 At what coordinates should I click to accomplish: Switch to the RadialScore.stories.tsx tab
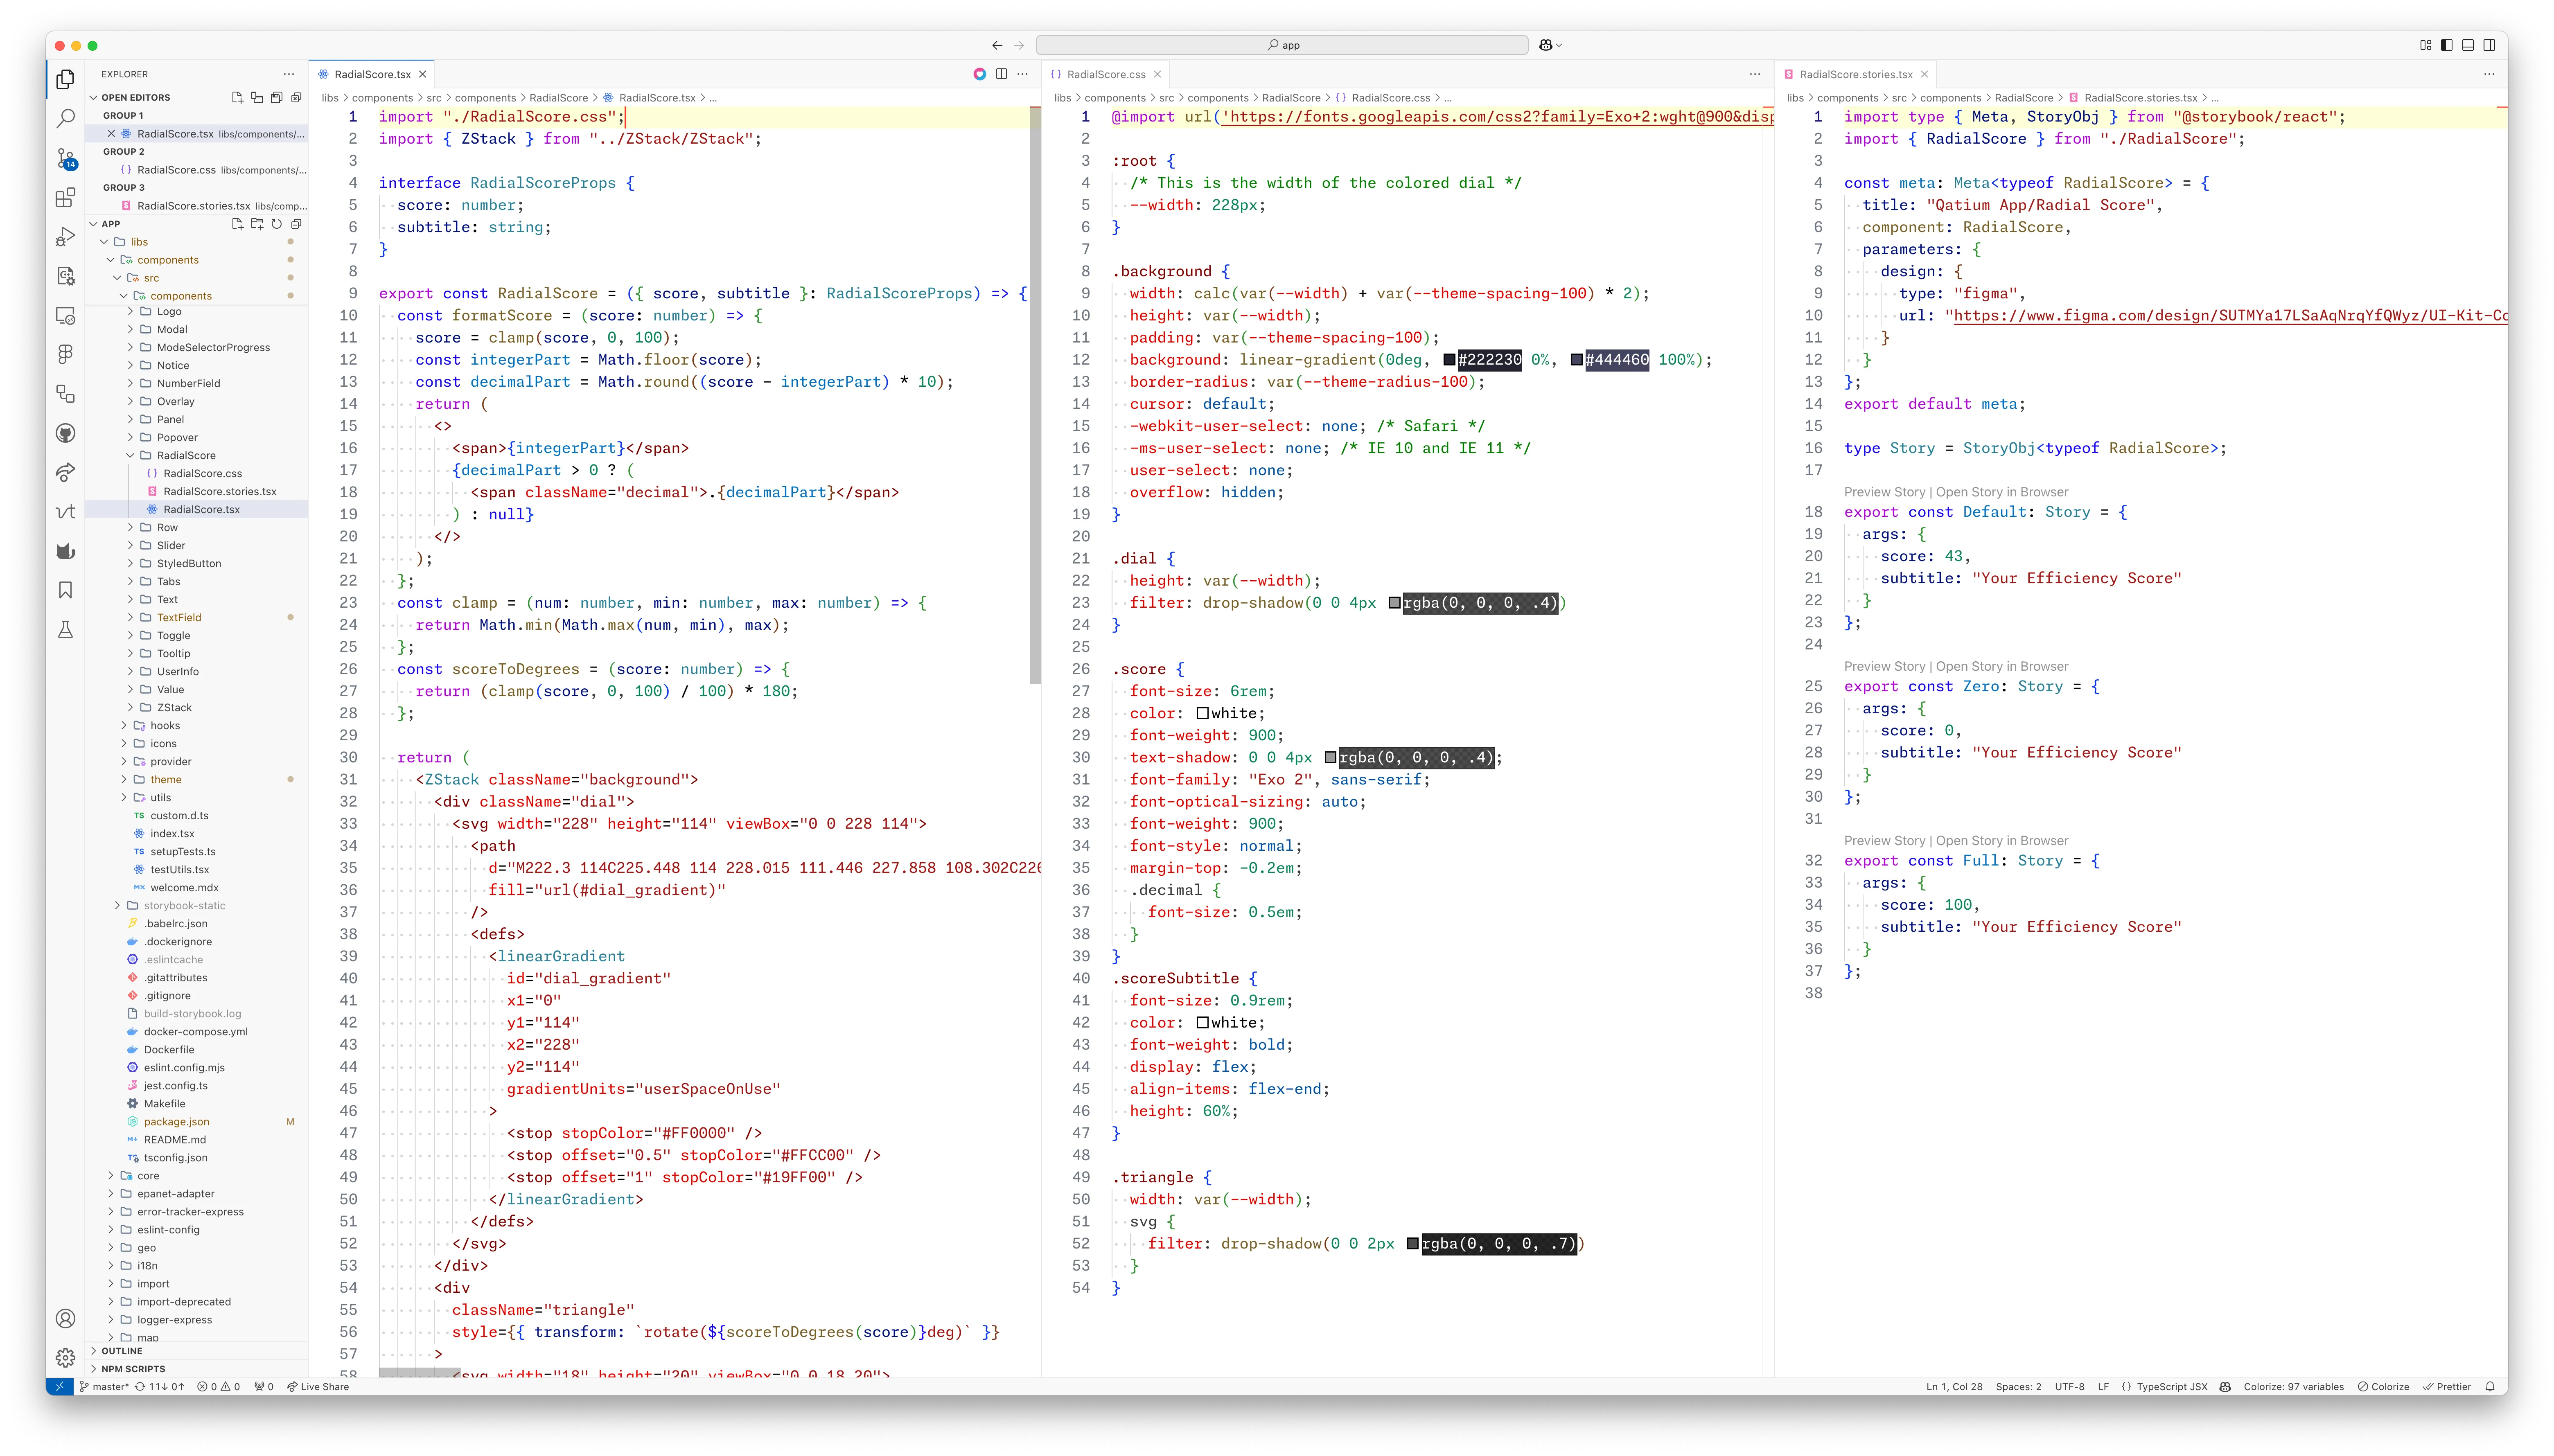tap(1855, 74)
